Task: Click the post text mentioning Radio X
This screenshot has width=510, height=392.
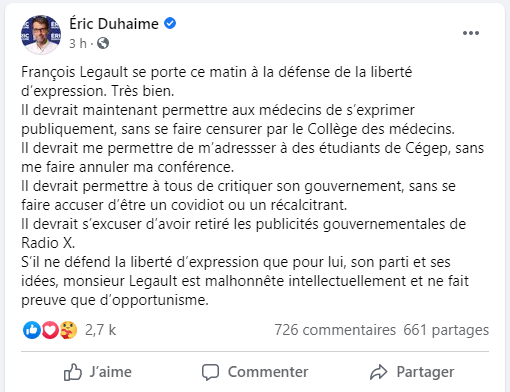Action: point(244,233)
